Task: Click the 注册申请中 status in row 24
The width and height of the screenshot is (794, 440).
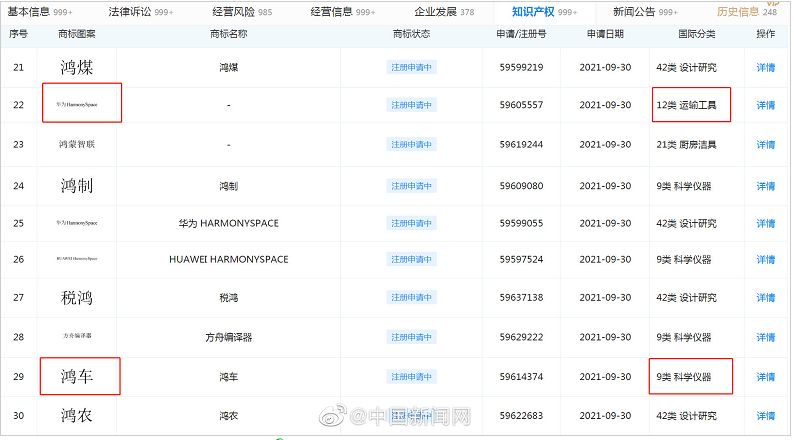Action: coord(411,186)
